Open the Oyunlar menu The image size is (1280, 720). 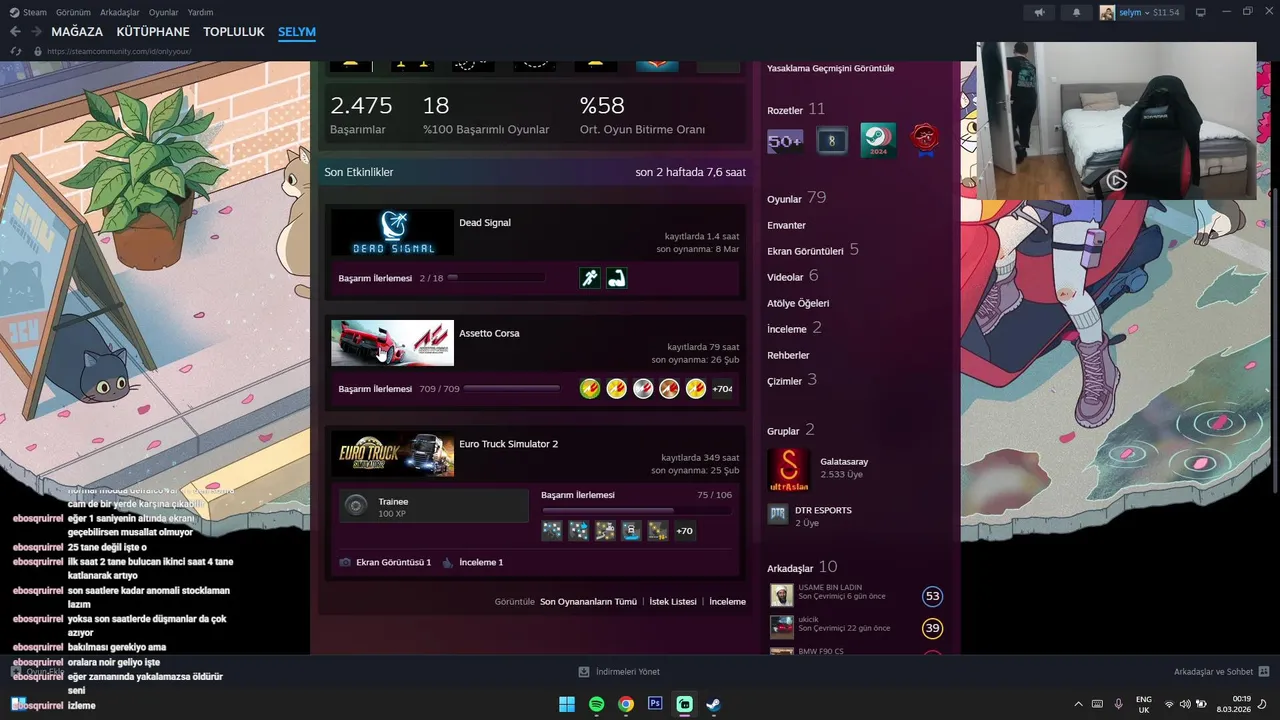click(164, 12)
